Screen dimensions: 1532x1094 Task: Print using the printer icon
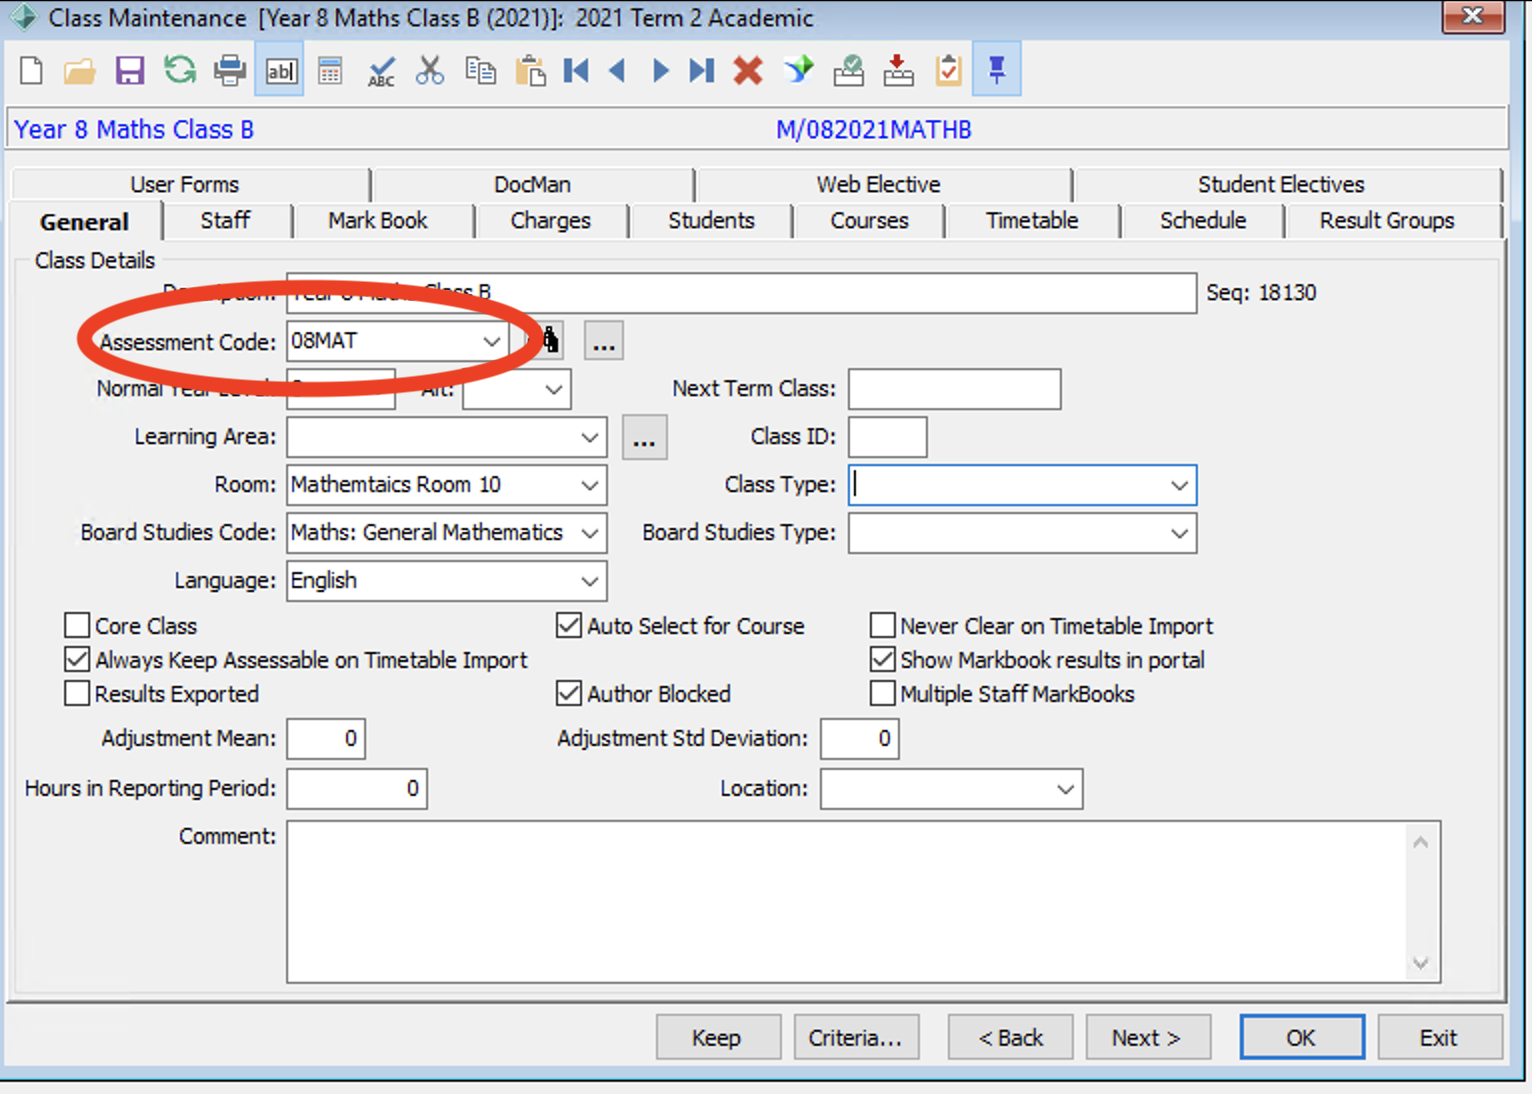pyautogui.click(x=230, y=70)
